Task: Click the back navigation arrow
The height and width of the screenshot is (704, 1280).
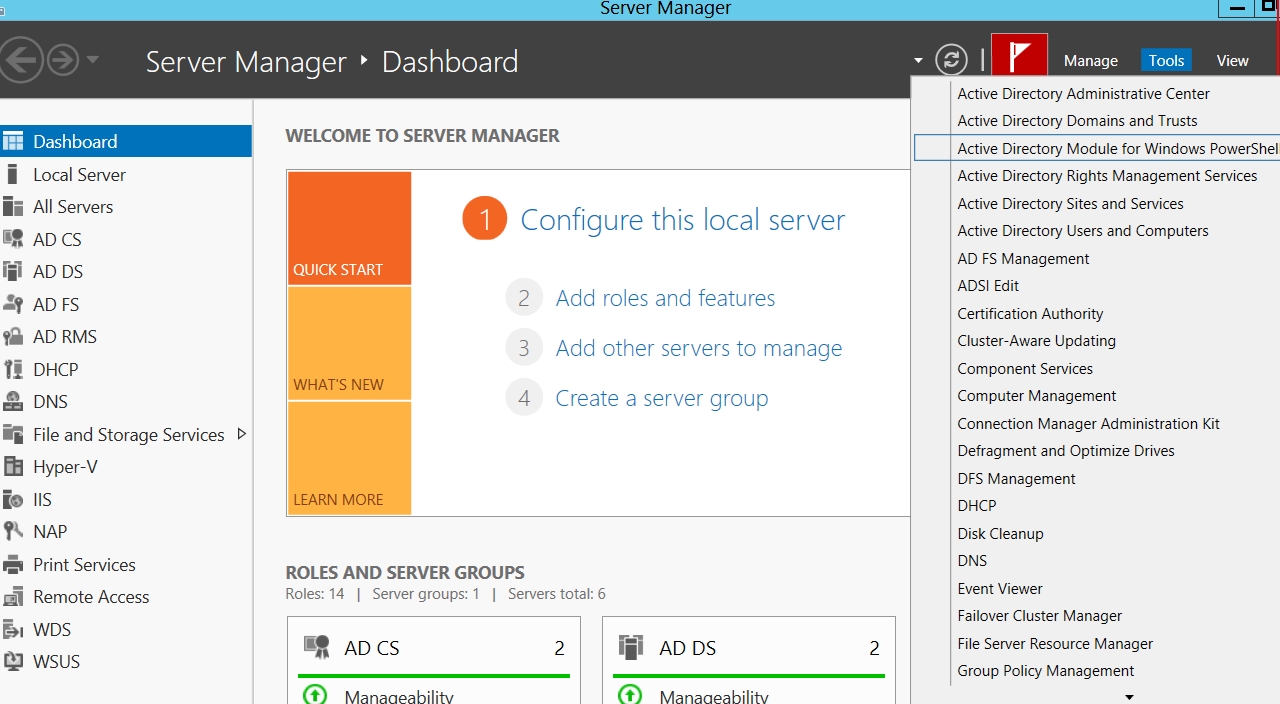Action: (x=21, y=60)
